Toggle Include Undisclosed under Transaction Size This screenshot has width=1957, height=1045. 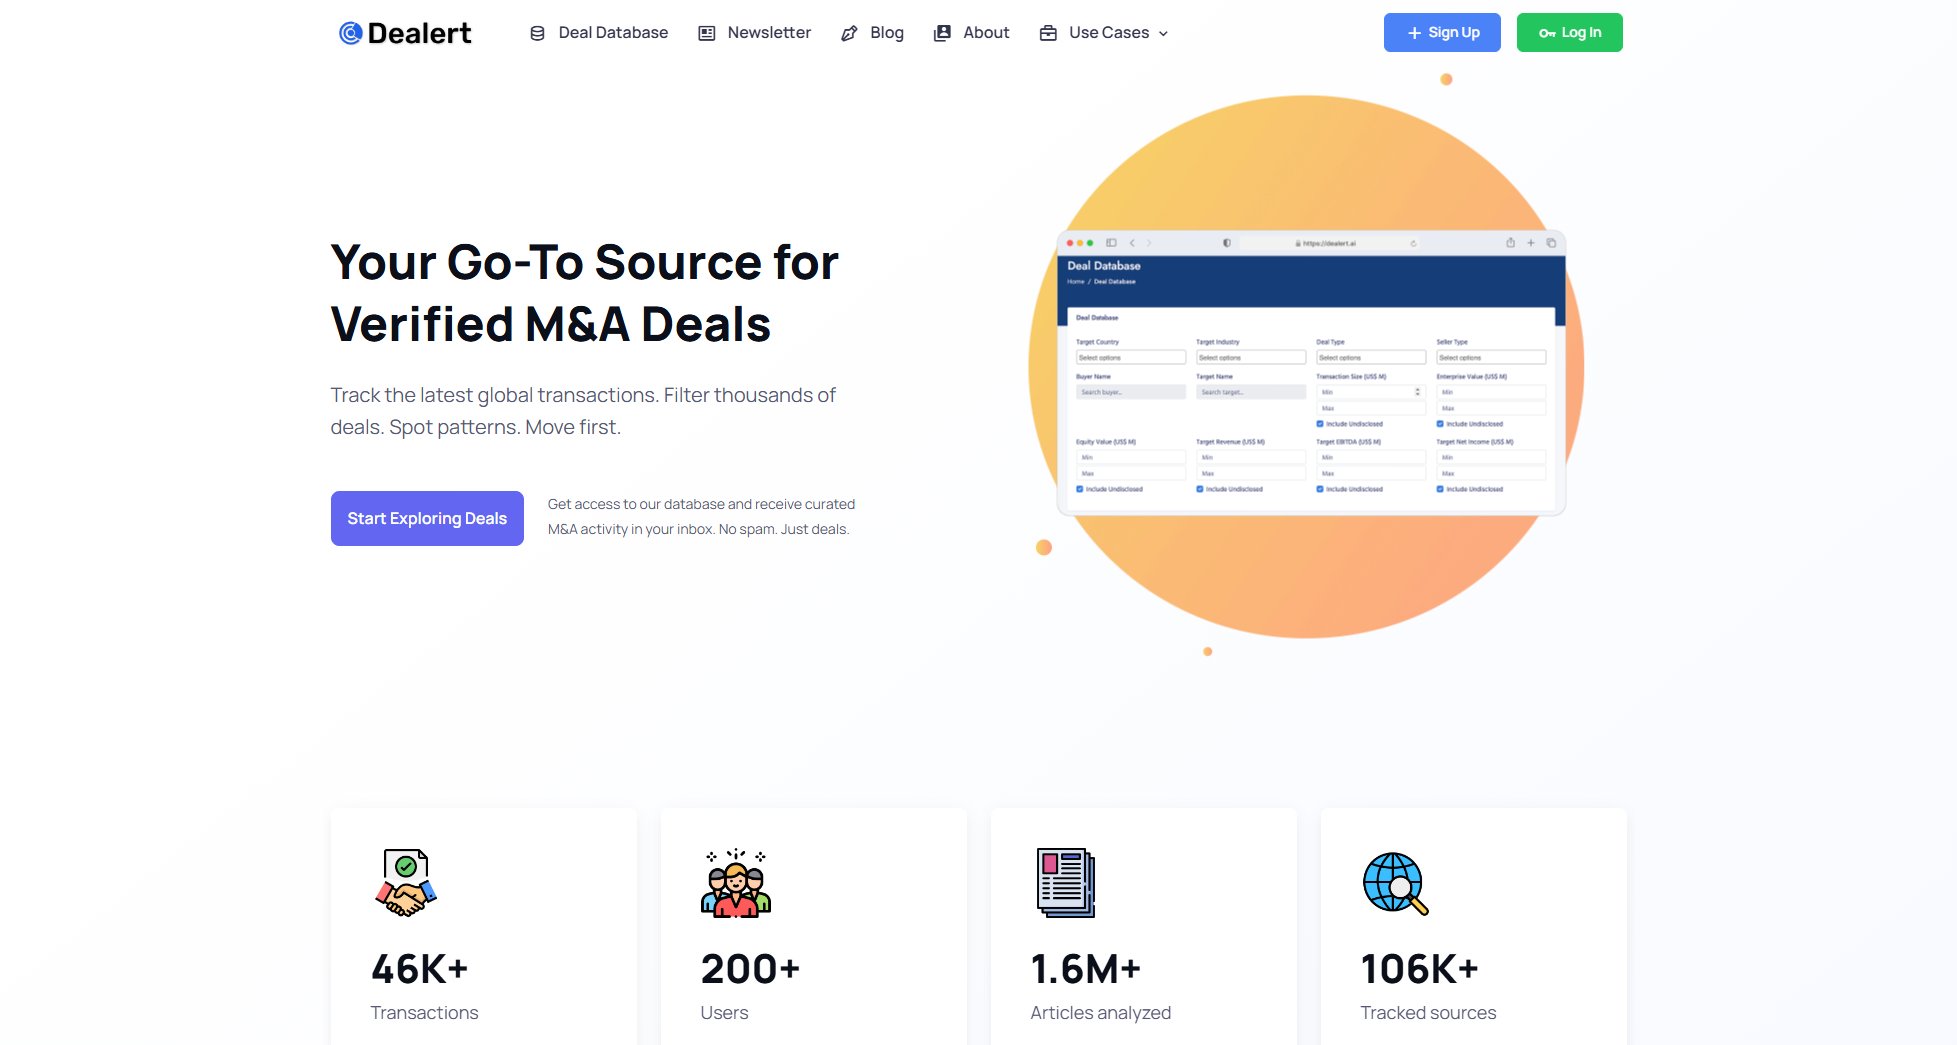pos(1320,424)
